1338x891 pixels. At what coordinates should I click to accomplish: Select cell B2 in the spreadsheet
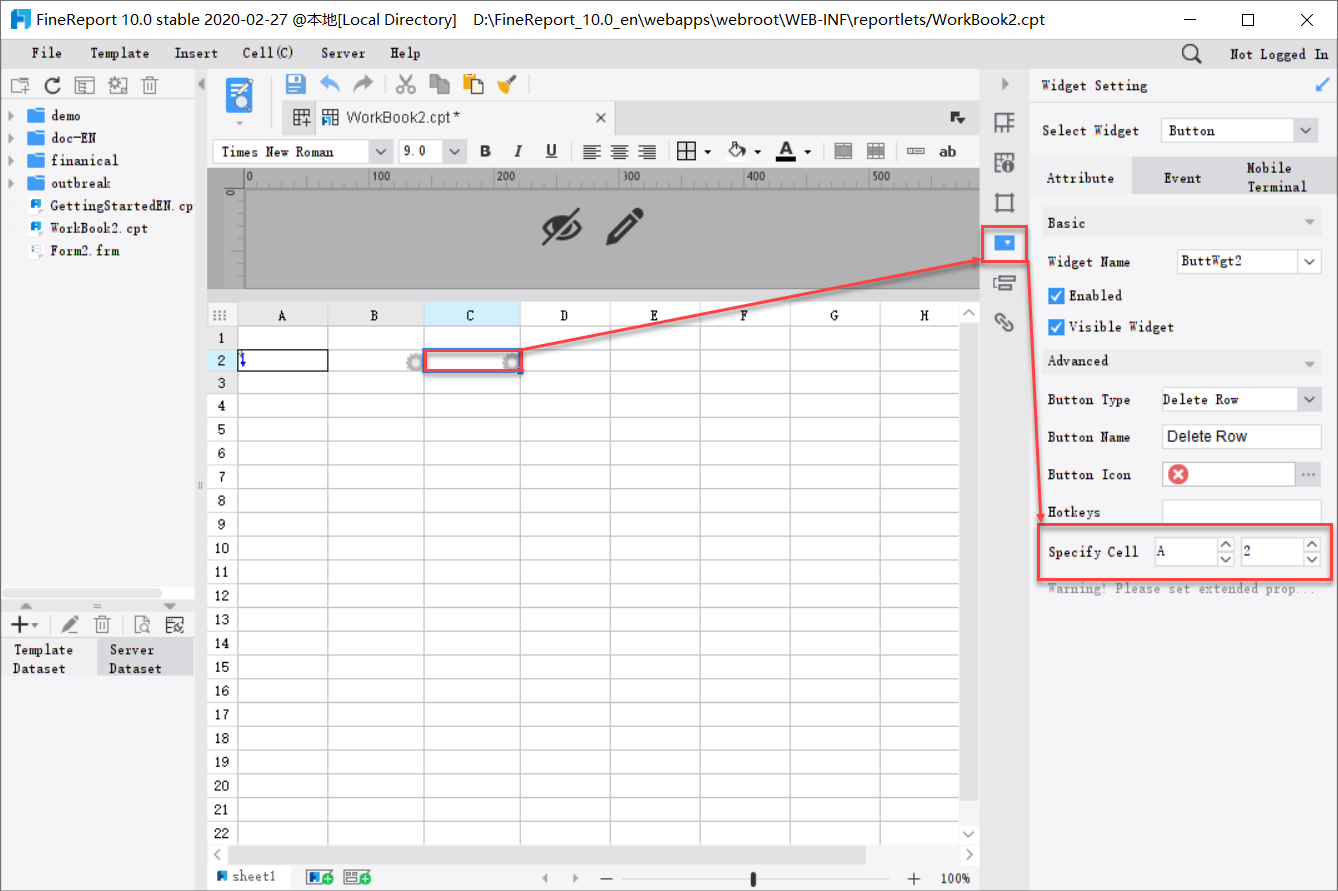[375, 360]
